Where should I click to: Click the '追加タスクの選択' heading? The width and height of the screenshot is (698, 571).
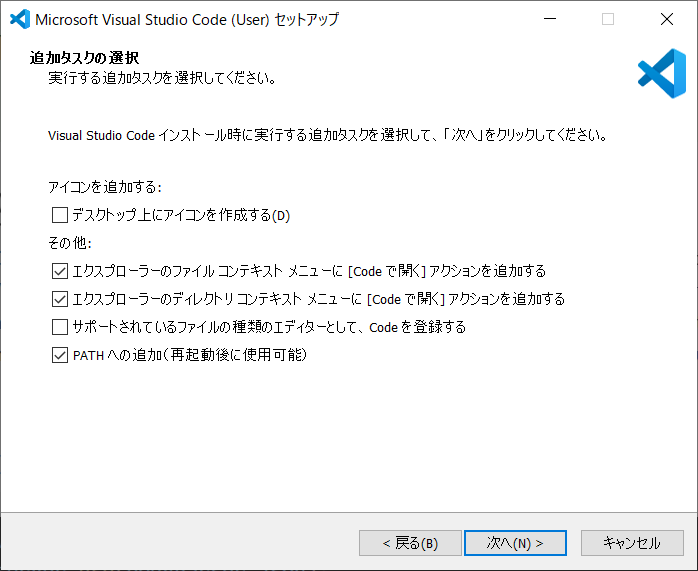[x=84, y=57]
